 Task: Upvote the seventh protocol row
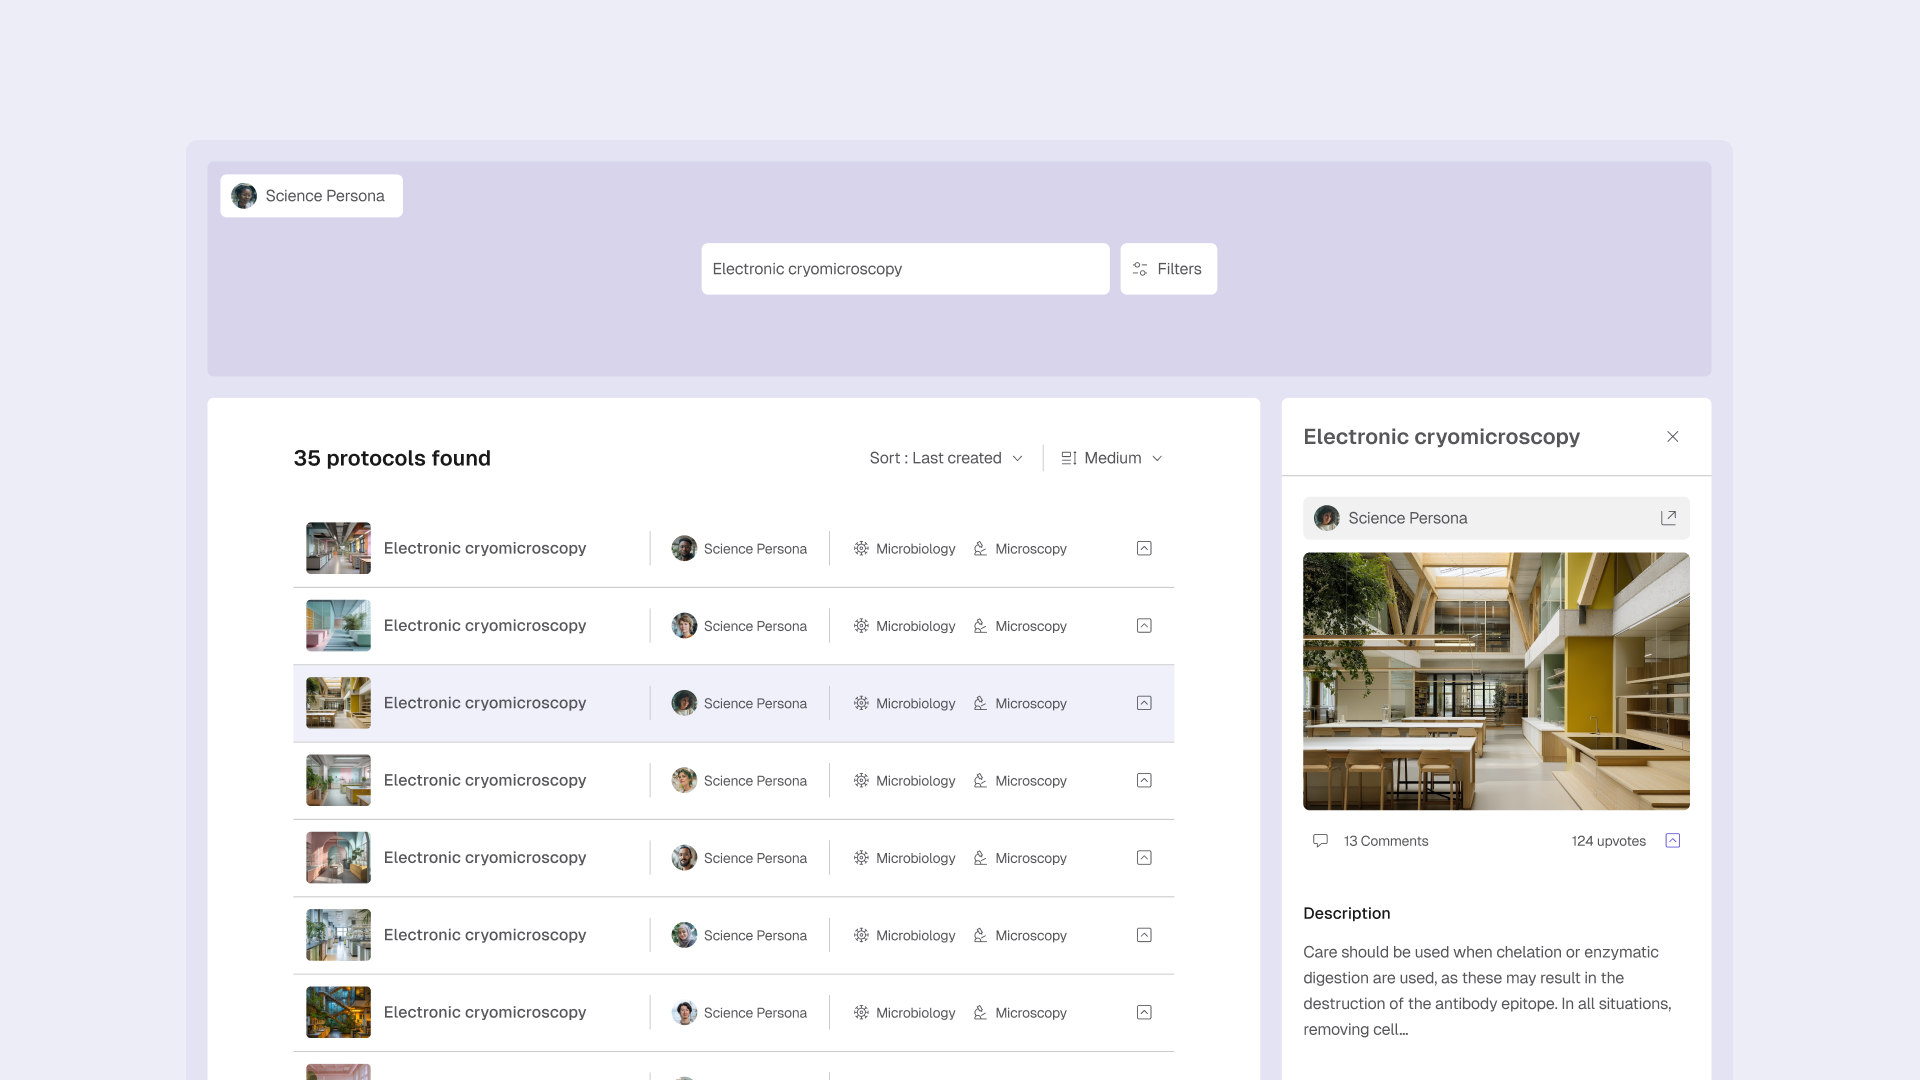coord(1144,1012)
